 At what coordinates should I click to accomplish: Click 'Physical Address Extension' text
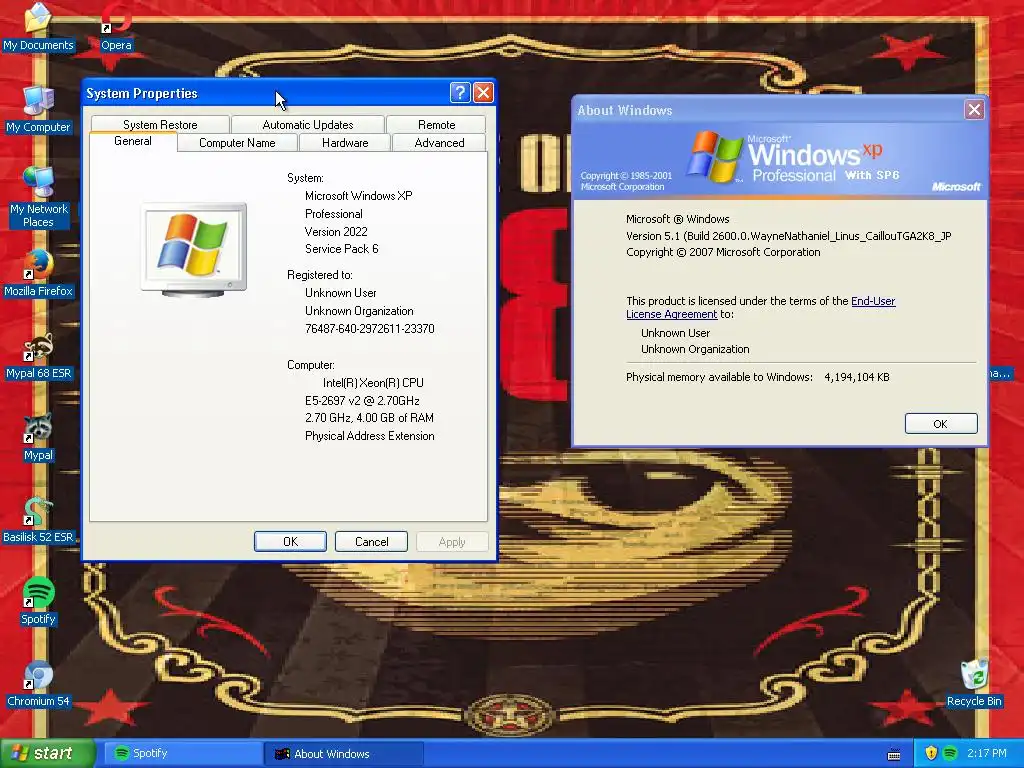370,436
